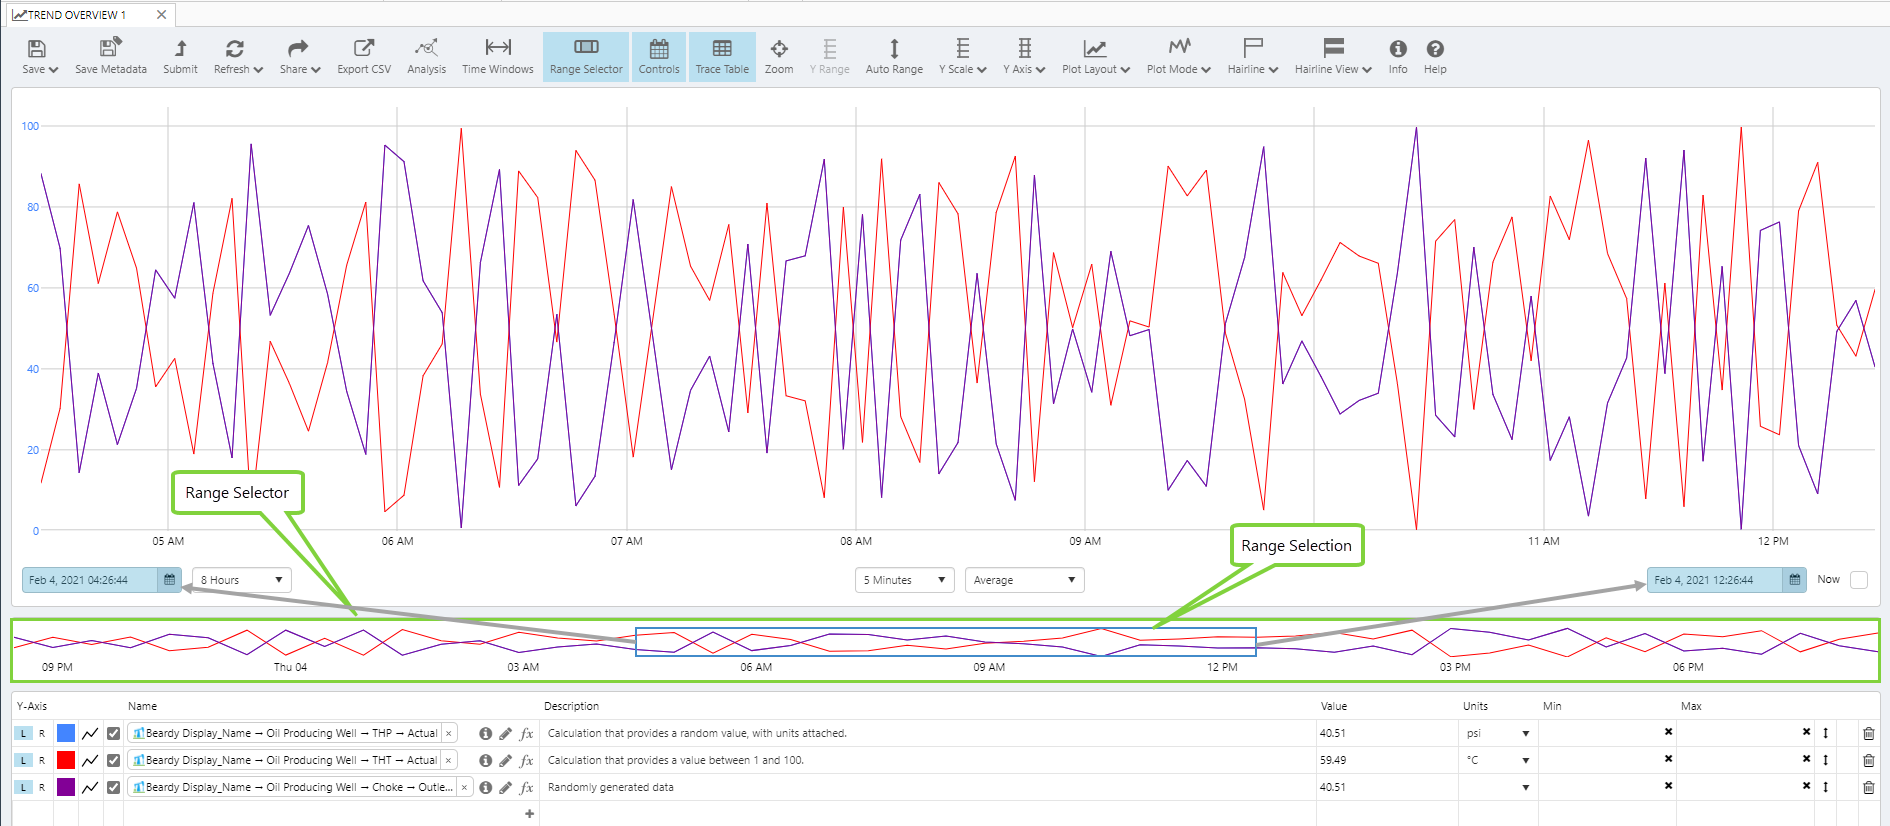Expand the 5 Minutes interval dropdown
This screenshot has width=1890, height=826.
point(904,580)
